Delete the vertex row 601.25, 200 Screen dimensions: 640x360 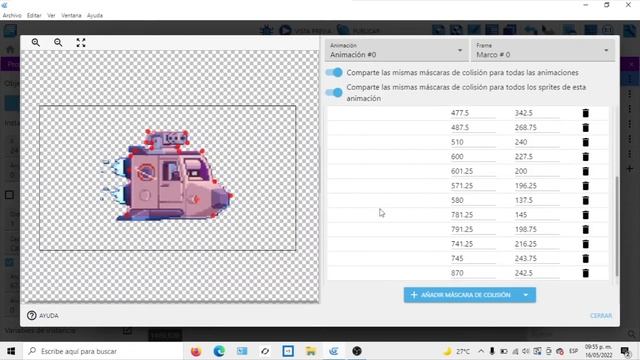pos(585,171)
